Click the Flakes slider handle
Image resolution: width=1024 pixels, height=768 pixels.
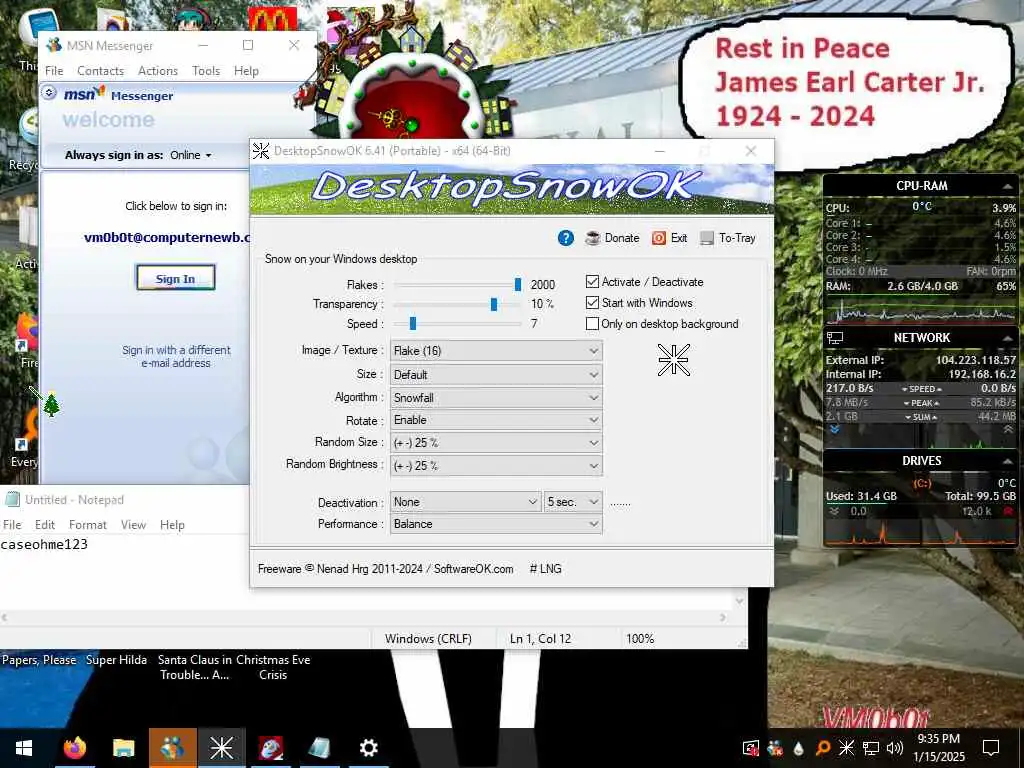(518, 284)
